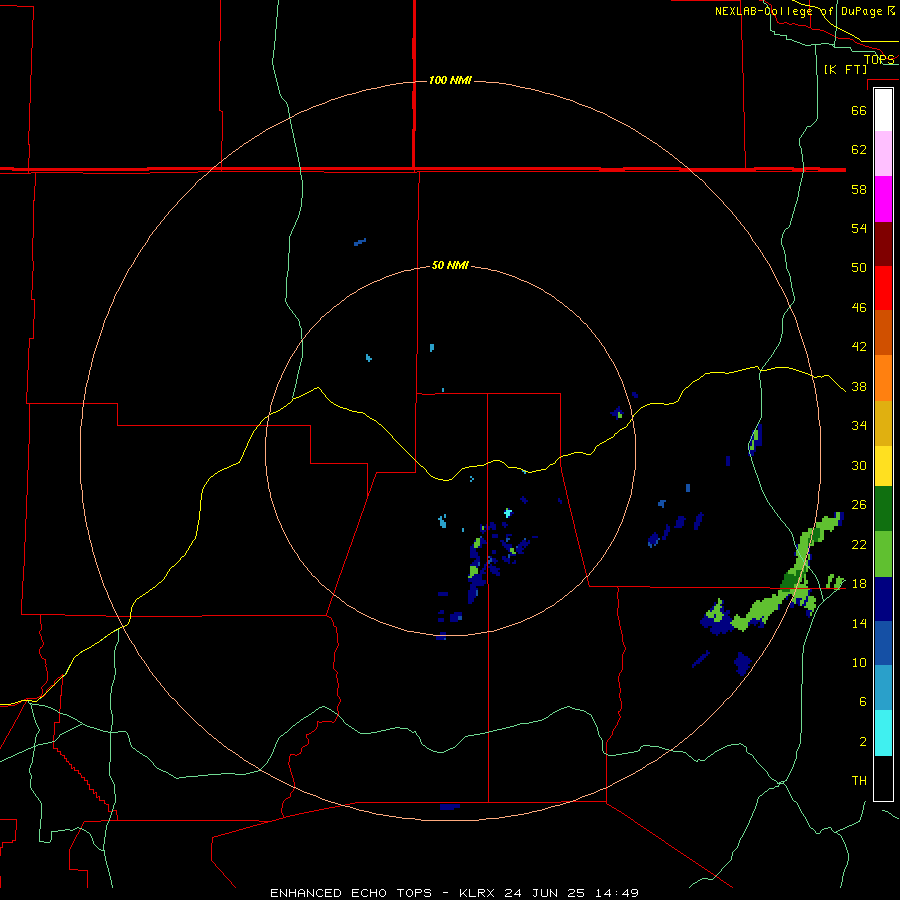Image resolution: width=900 pixels, height=900 pixels.
Task: Click the "50" legend value
Action: click(859, 267)
